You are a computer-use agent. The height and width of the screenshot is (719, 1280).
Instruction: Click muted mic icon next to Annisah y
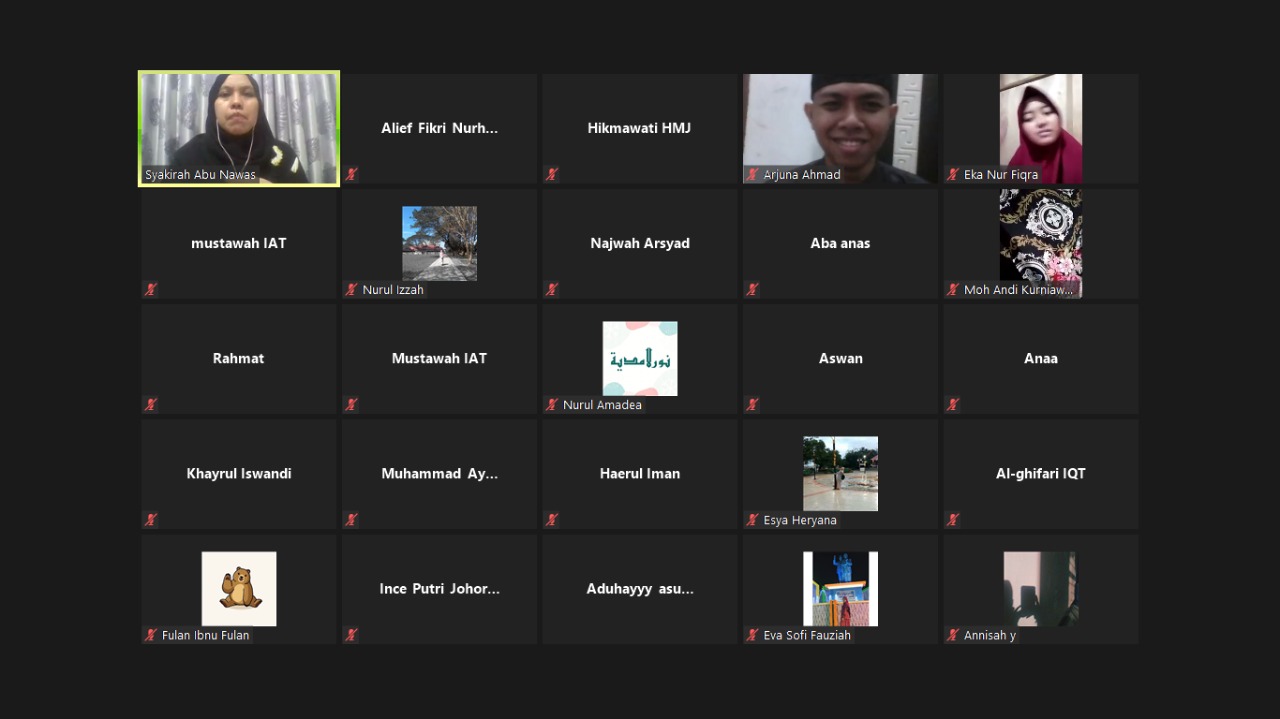pos(953,635)
